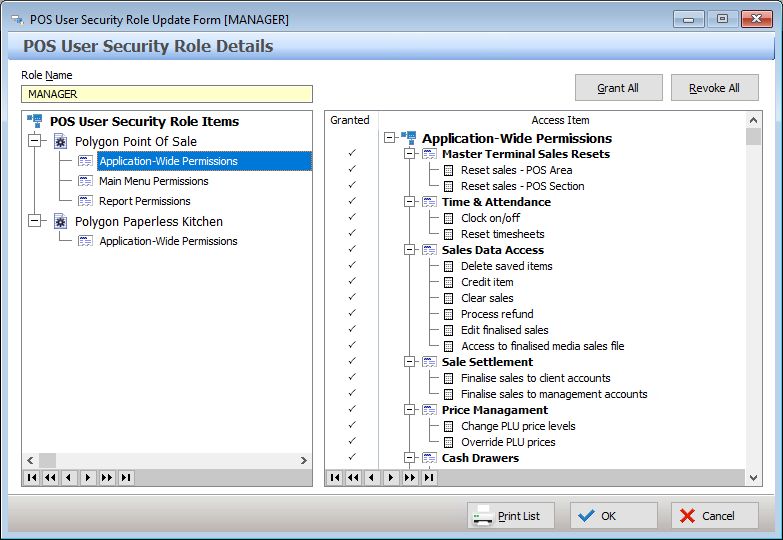Click the Print List button
The image size is (783, 540).
click(511, 516)
